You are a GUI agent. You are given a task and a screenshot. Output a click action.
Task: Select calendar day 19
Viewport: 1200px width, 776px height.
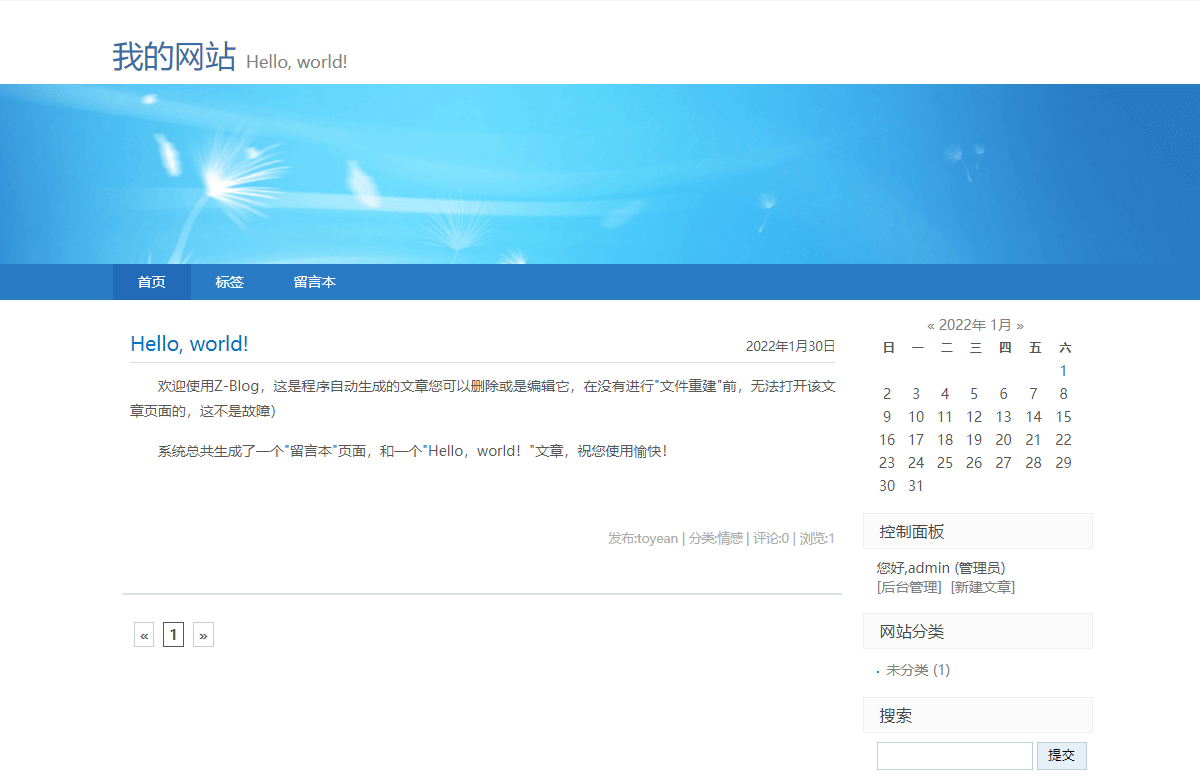click(974, 440)
